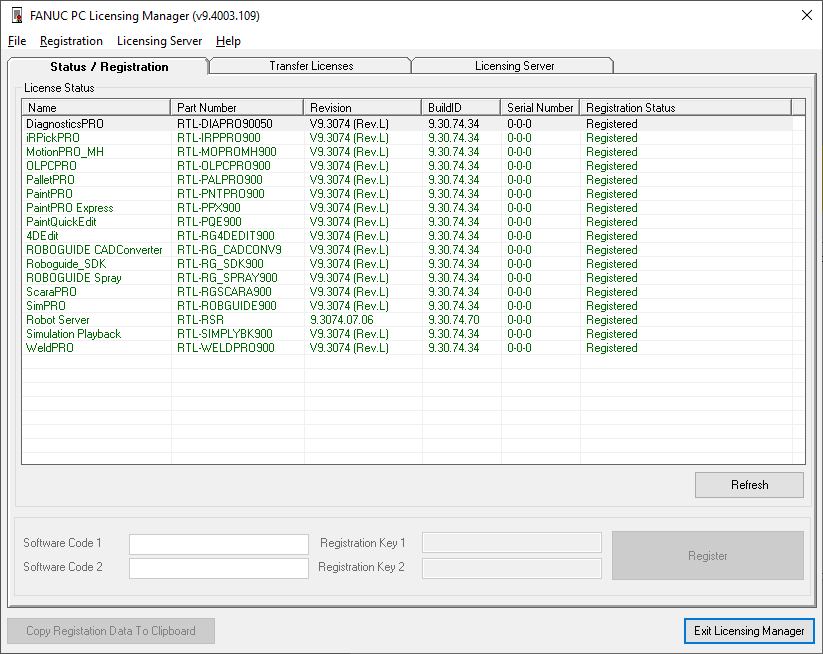The image size is (823, 654).
Task: Select the Robot Server license row
Action: (407, 320)
